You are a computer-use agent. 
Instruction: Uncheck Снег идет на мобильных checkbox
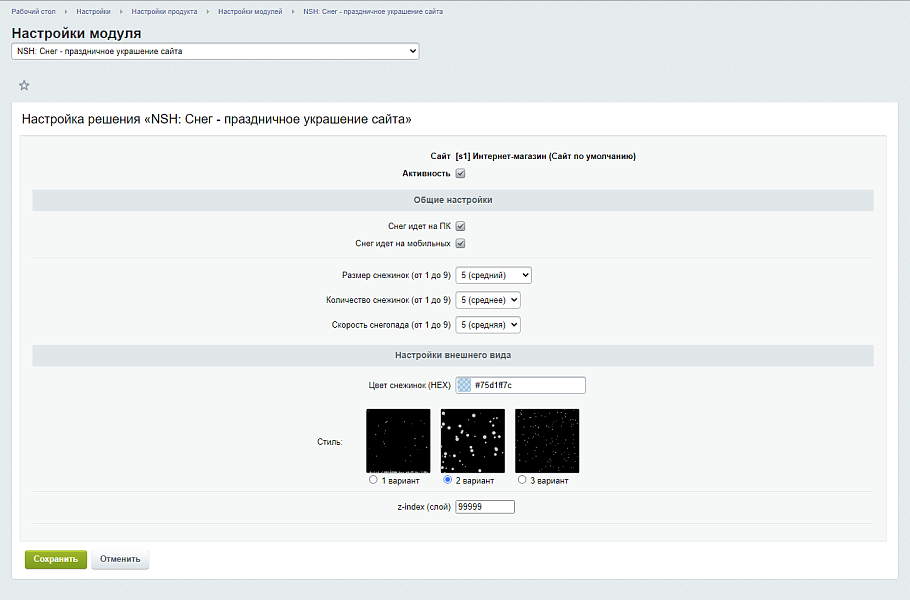point(460,243)
